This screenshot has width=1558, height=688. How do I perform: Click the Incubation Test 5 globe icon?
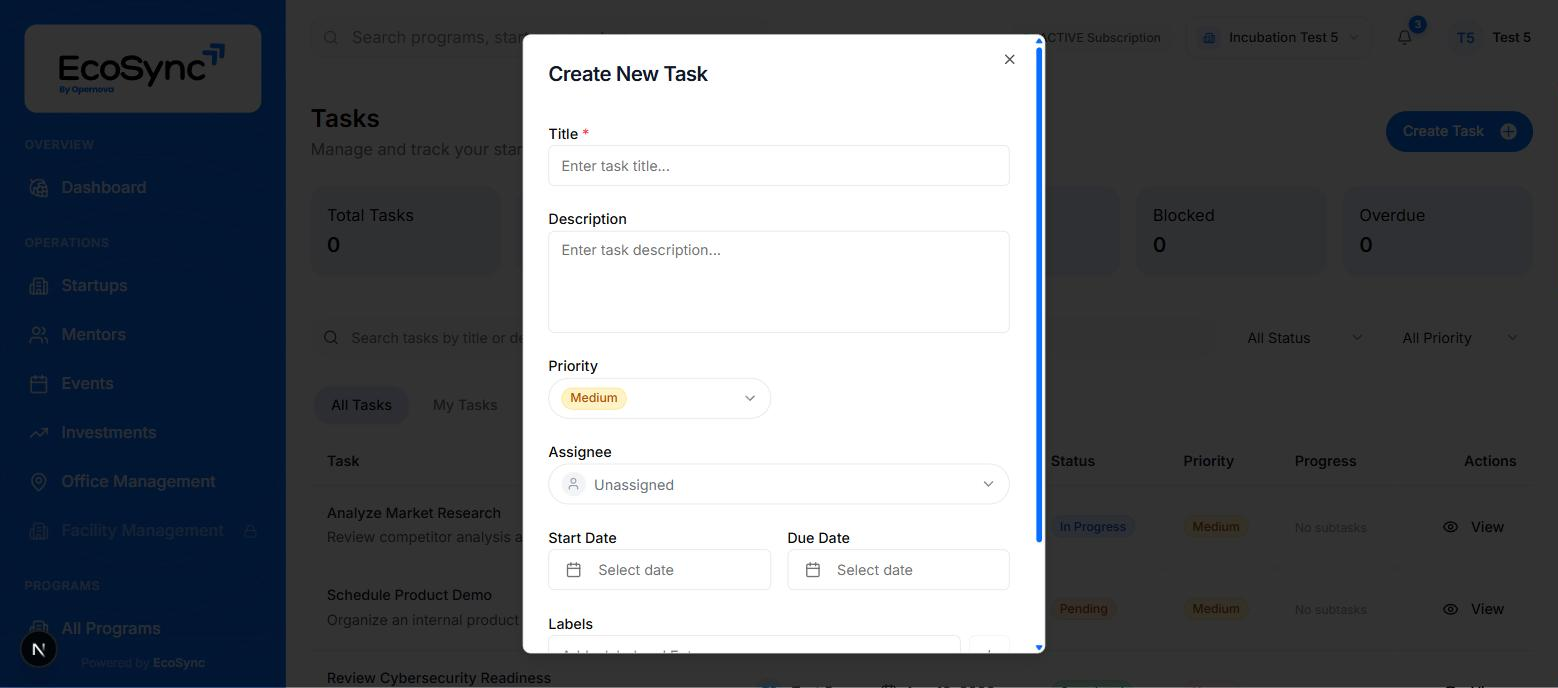click(1209, 38)
